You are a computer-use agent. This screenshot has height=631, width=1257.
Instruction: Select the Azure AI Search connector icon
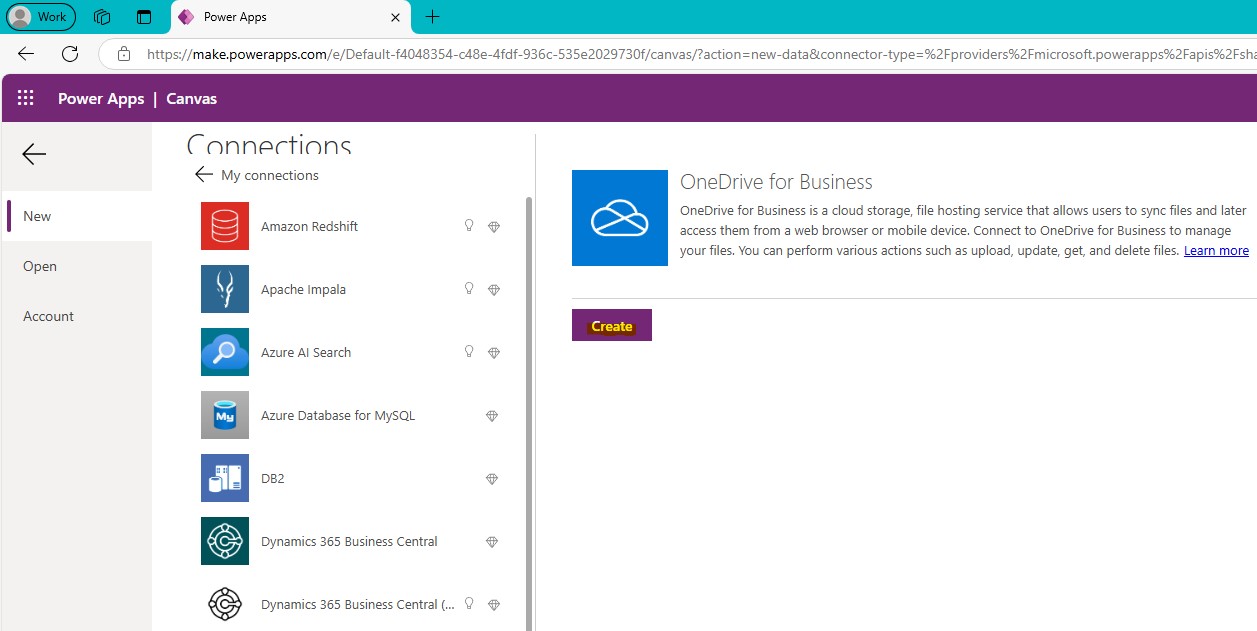point(225,352)
